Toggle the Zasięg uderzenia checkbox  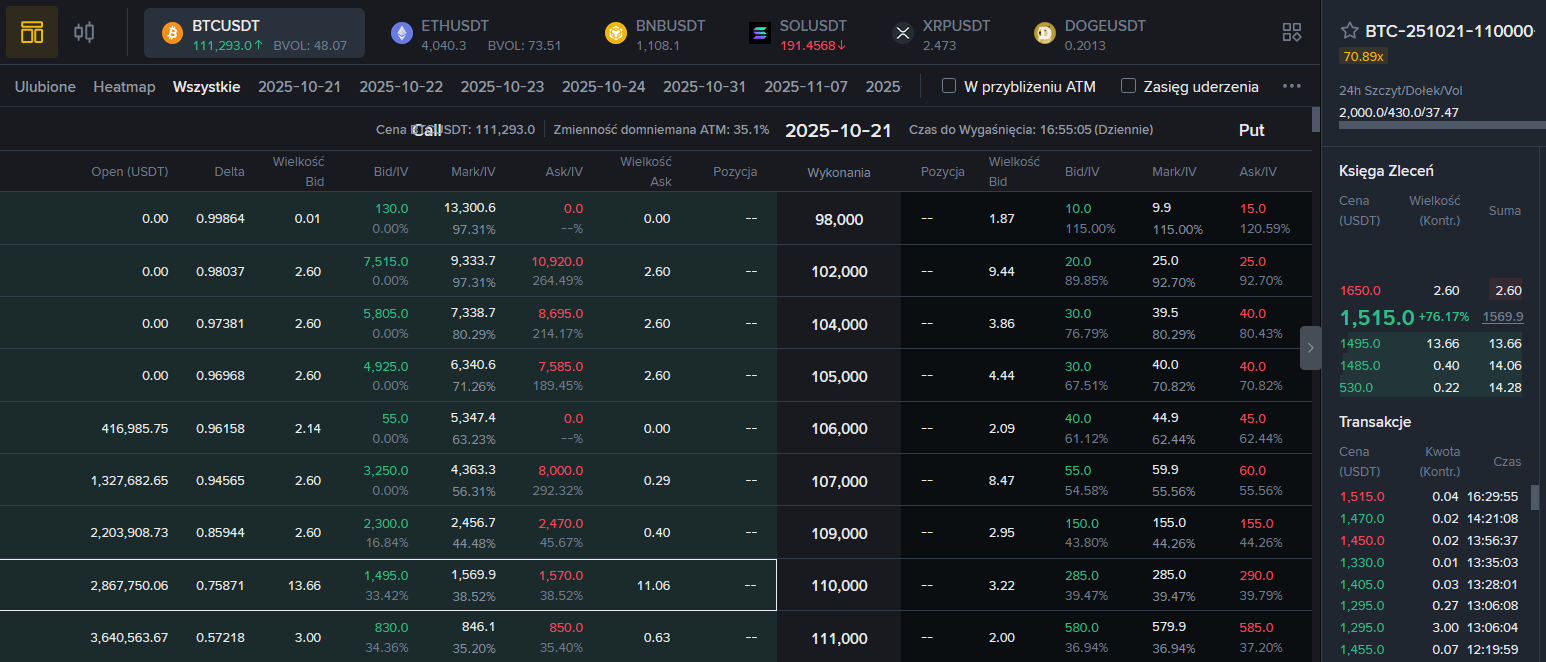coord(1128,87)
